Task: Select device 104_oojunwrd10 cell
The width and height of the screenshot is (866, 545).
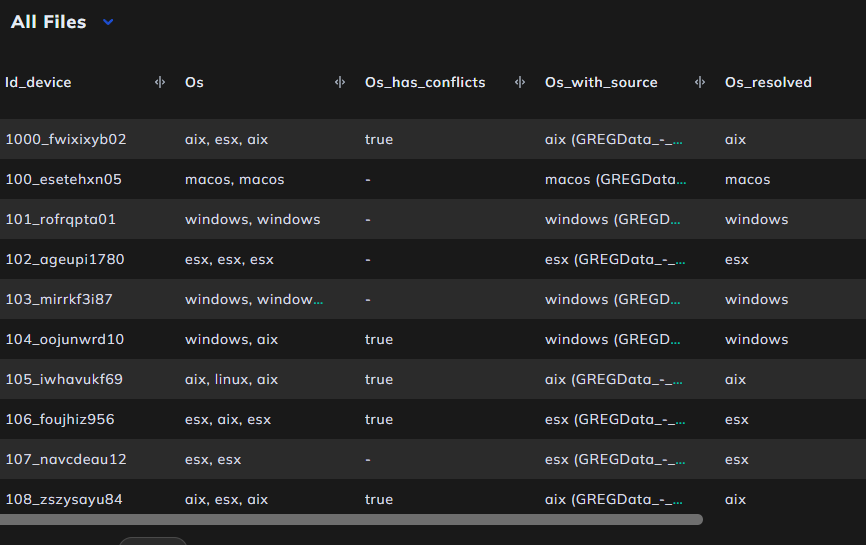Action: (x=65, y=339)
